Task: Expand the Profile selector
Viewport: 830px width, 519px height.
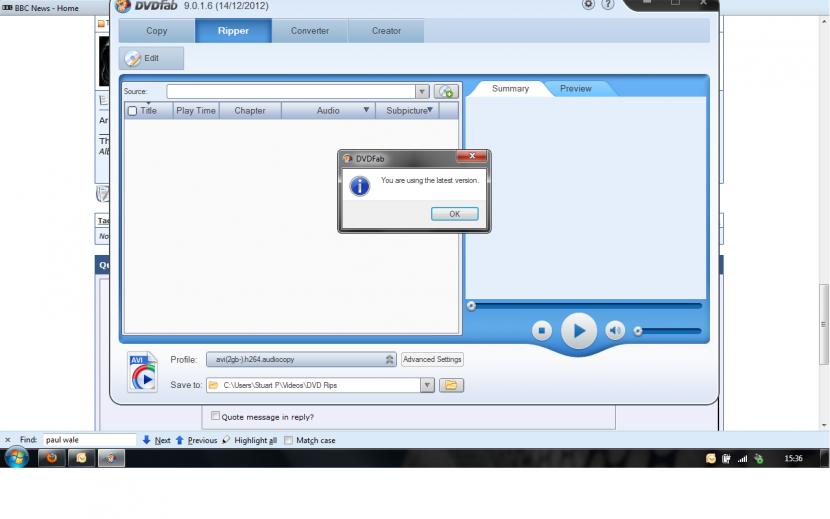Action: coord(390,360)
